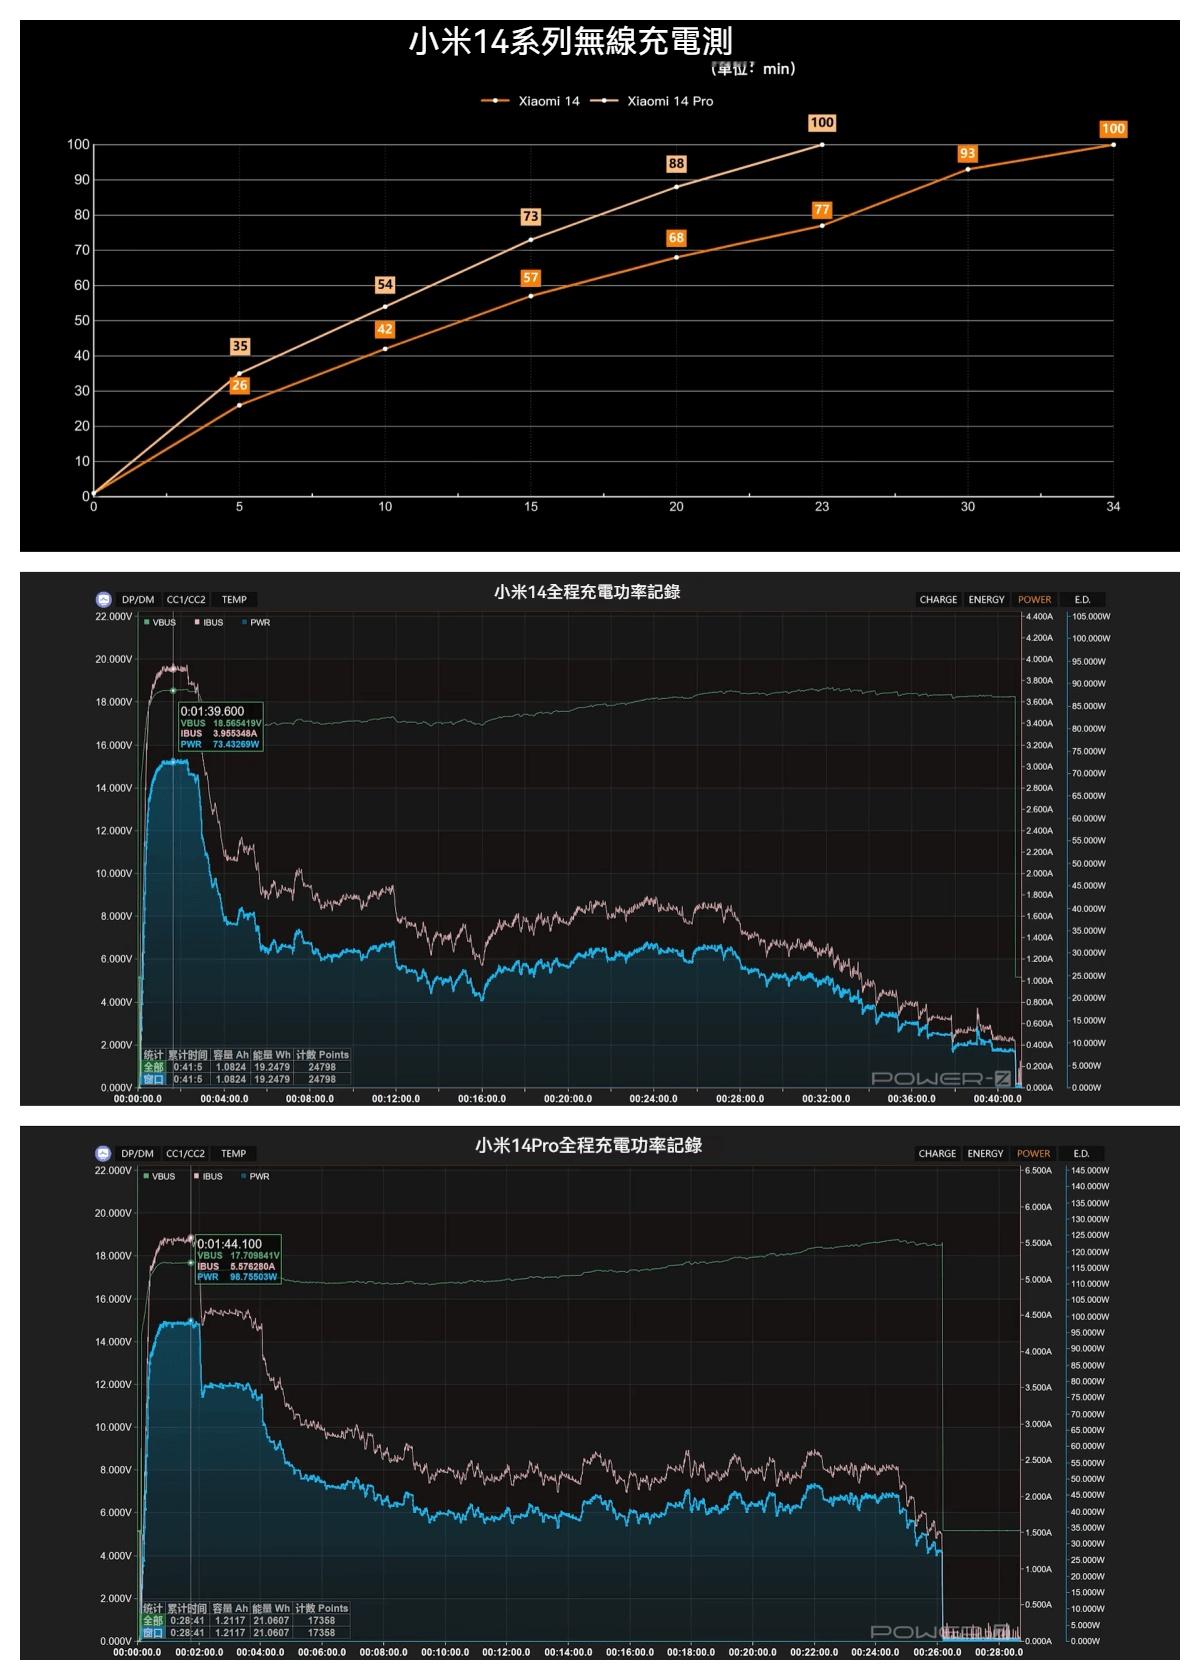Click 21.0607 energy value in the 全部 row
The image size is (1200, 1680).
click(x=271, y=1621)
